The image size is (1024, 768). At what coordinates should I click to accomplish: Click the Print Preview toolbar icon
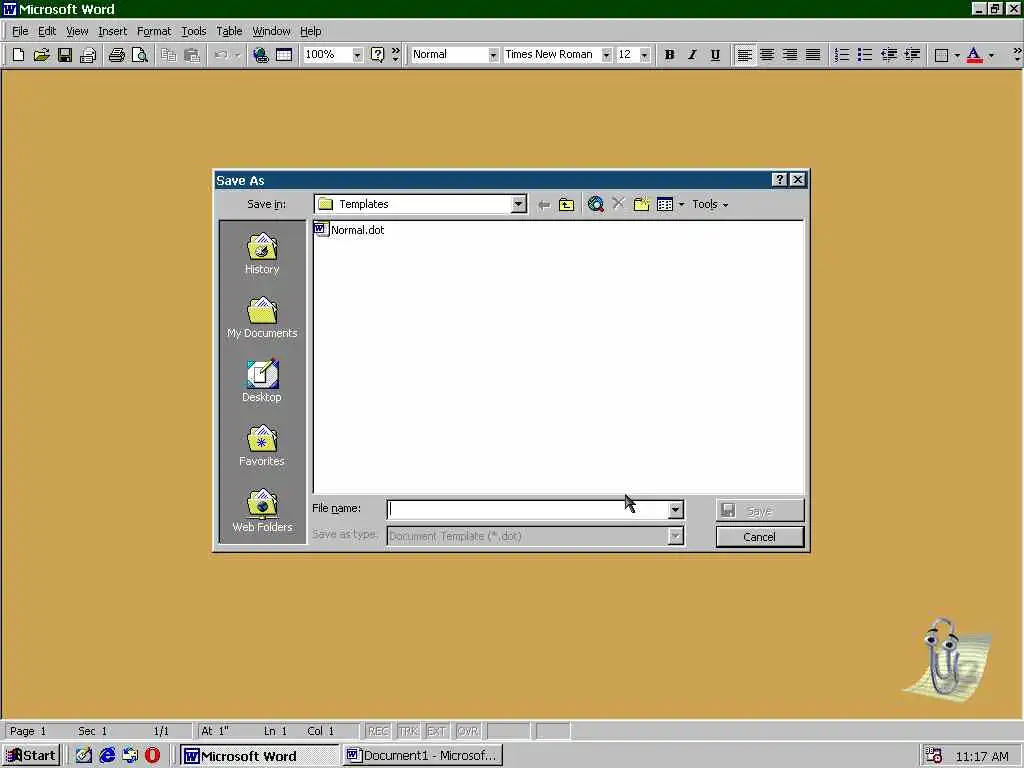[140, 55]
